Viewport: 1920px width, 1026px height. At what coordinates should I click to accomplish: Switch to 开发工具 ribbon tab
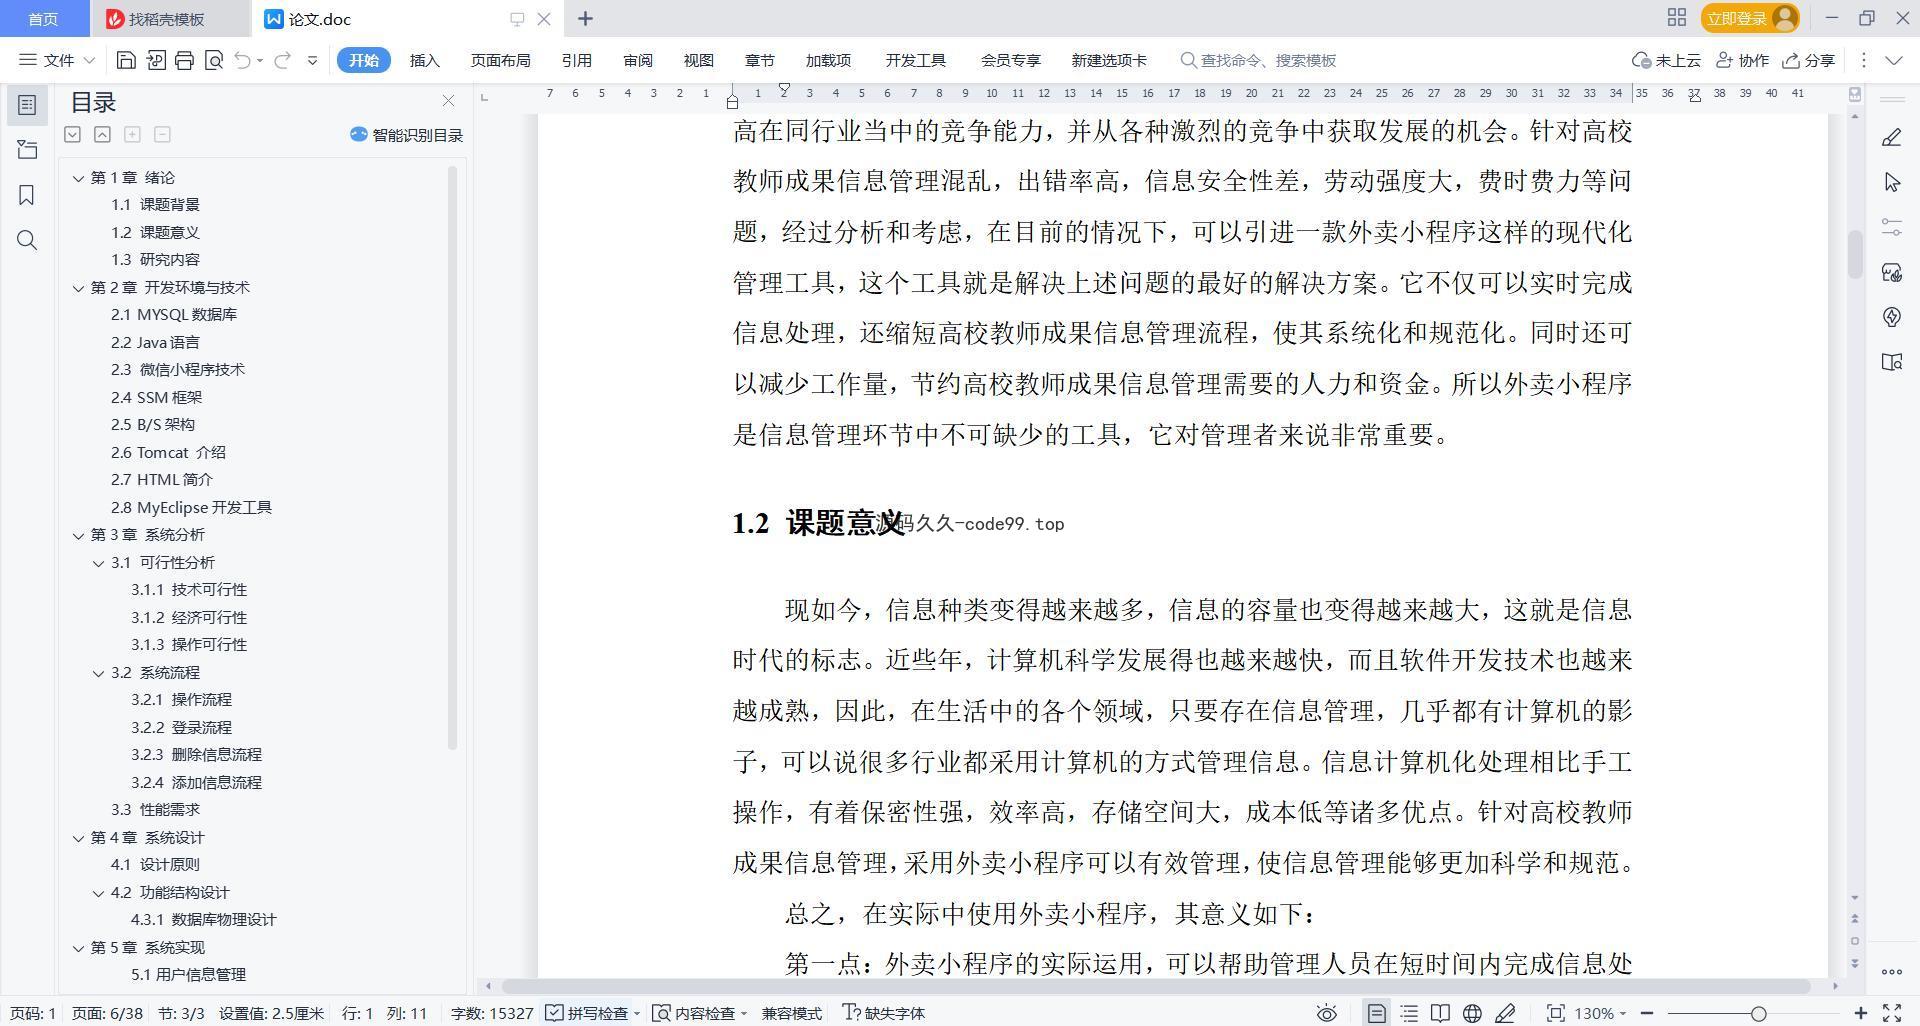(915, 60)
